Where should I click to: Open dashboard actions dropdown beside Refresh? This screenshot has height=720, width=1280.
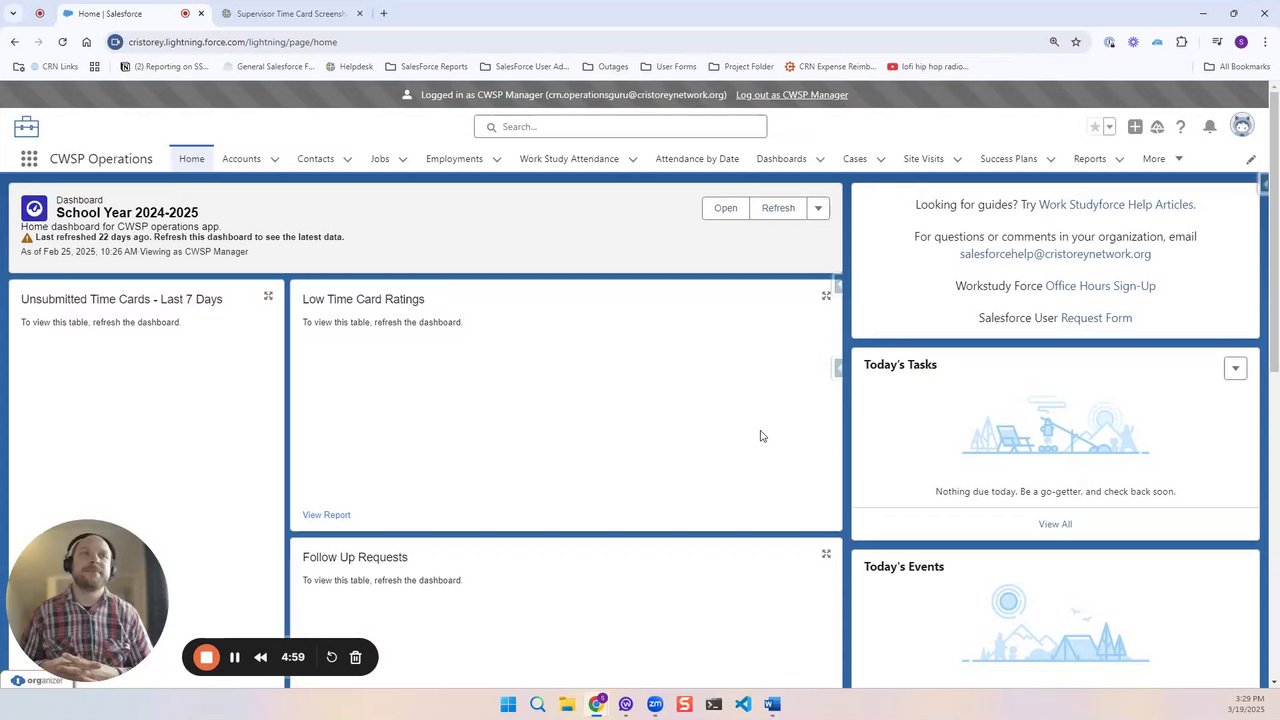point(818,208)
